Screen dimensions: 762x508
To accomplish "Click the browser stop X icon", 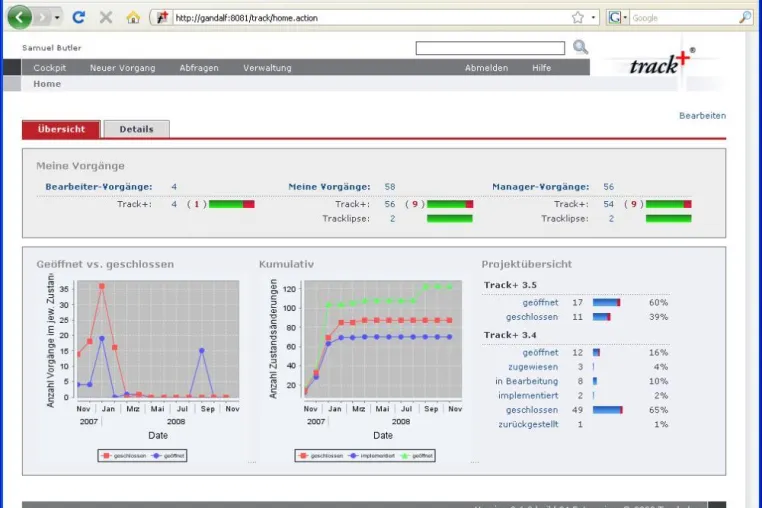I will (x=105, y=18).
